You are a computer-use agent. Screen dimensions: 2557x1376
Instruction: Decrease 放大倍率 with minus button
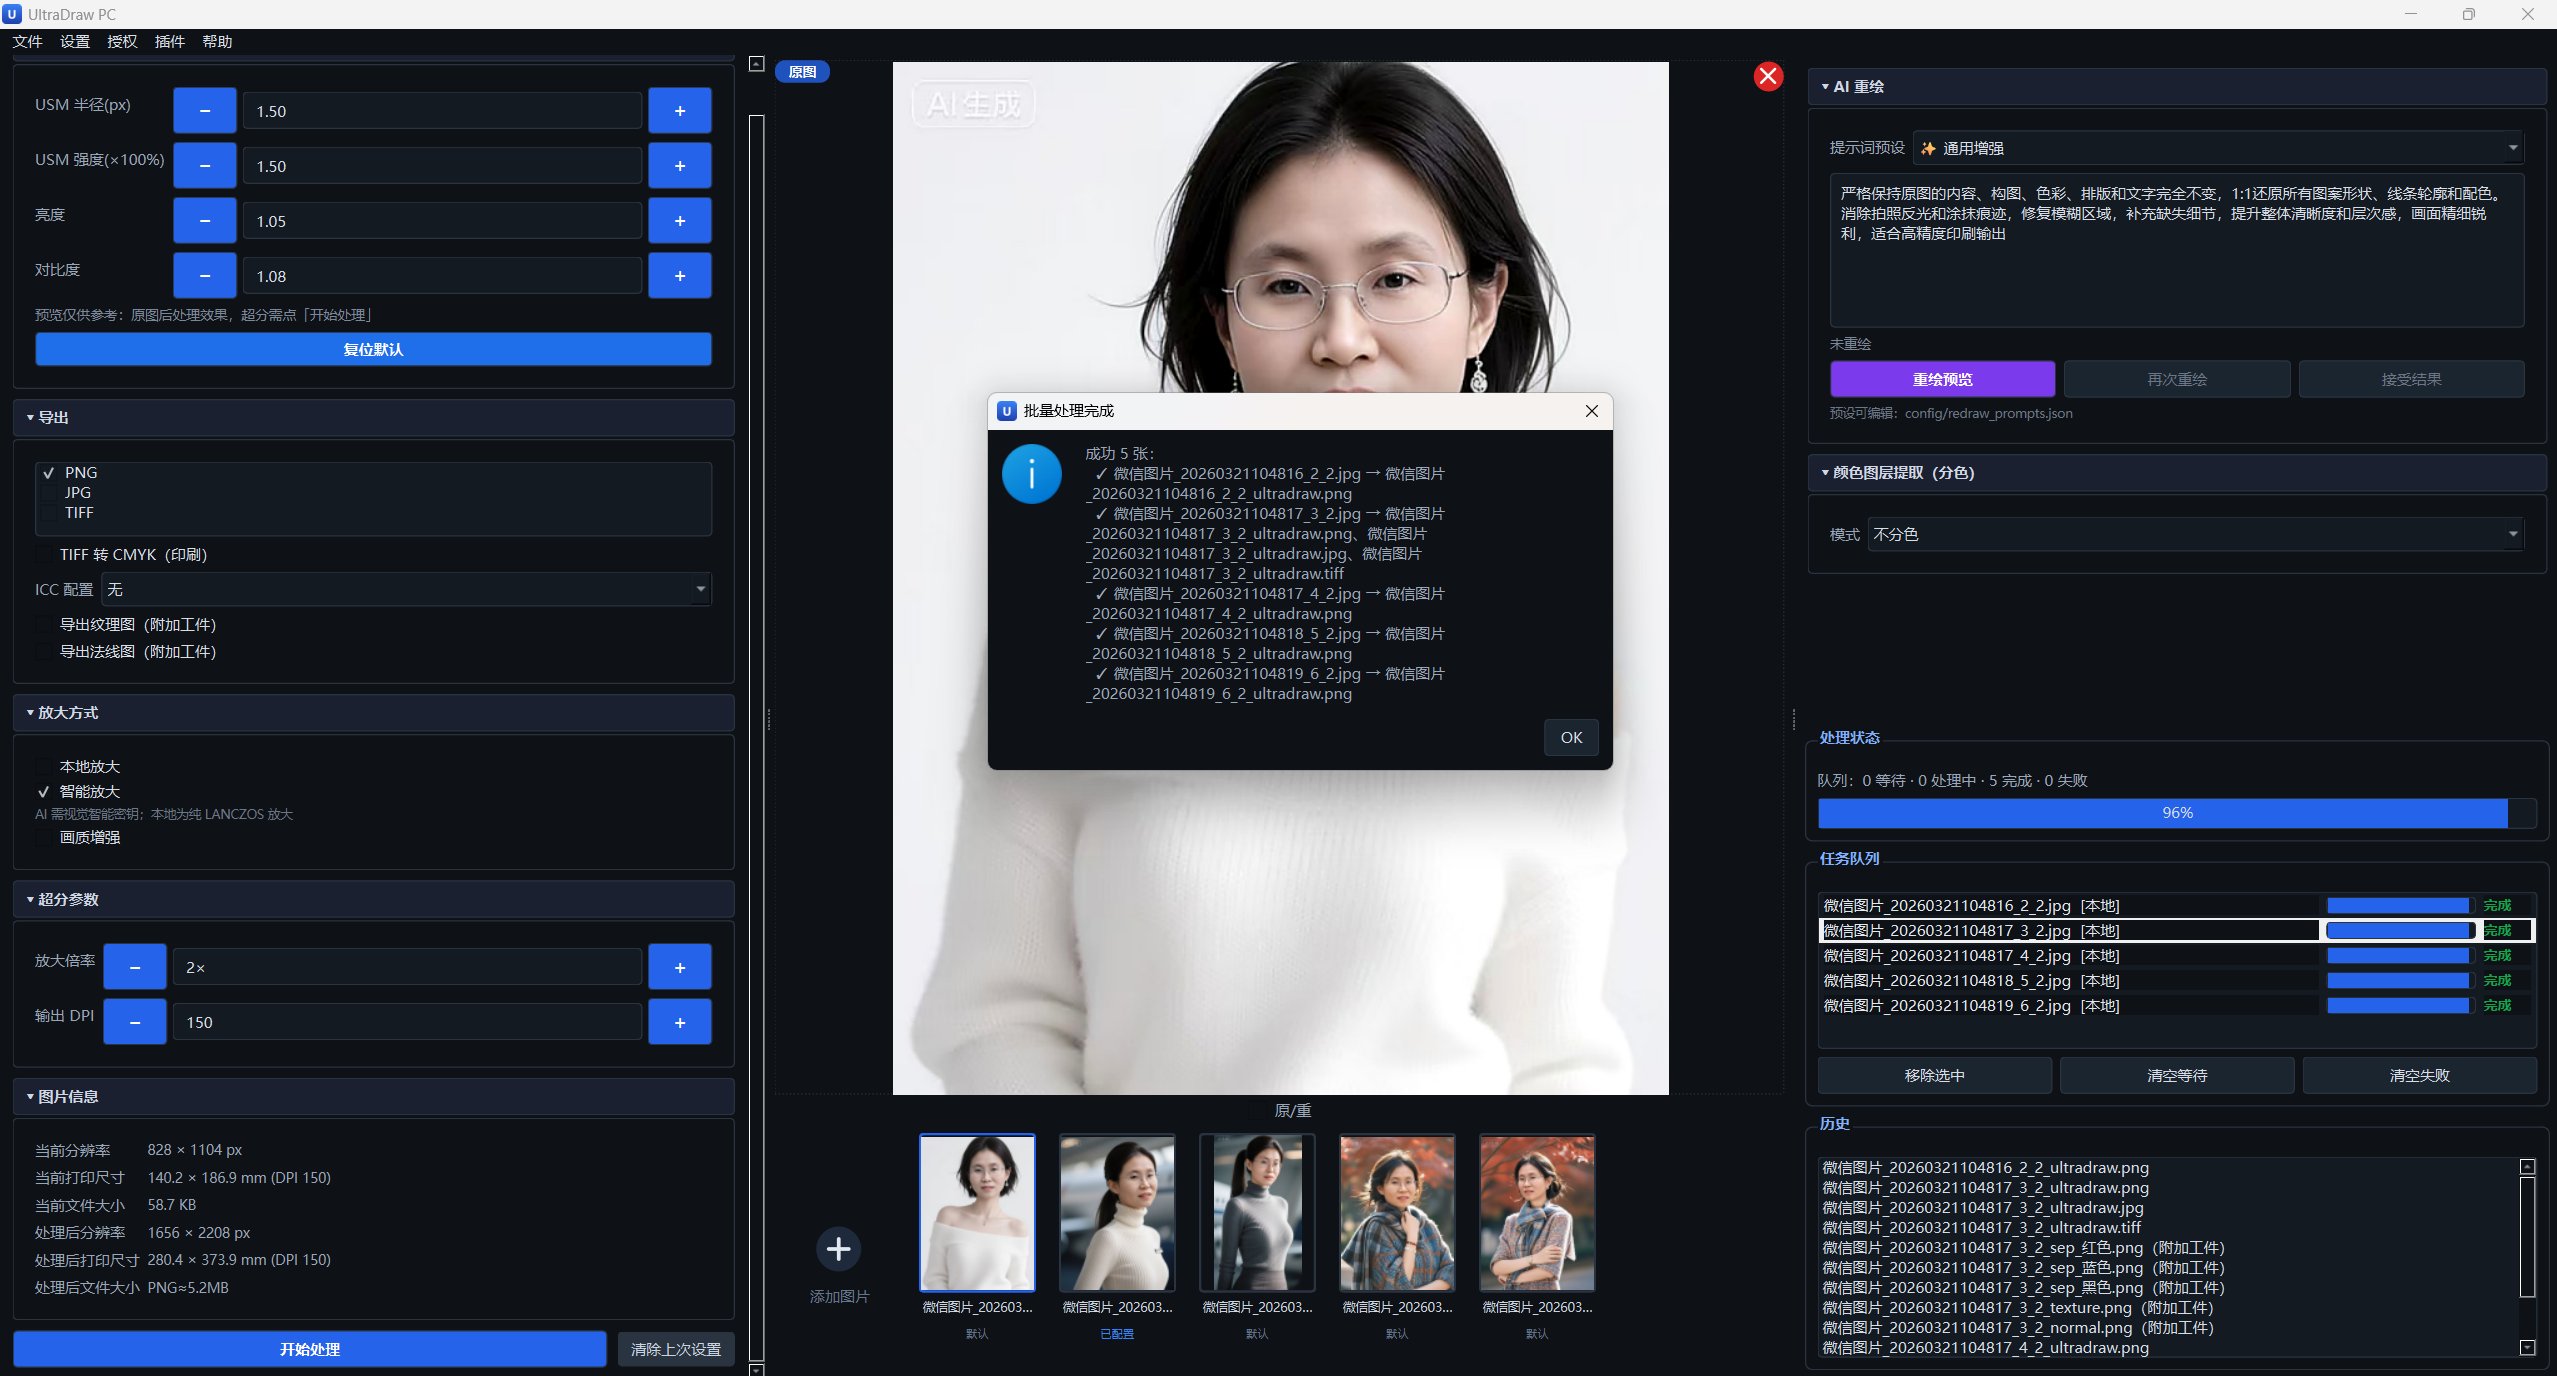(x=134, y=967)
